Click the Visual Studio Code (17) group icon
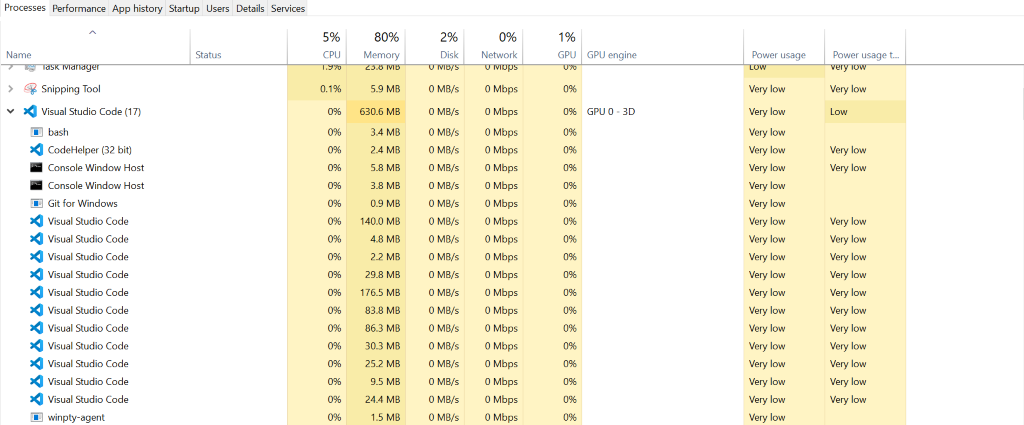 pyautogui.click(x=30, y=112)
